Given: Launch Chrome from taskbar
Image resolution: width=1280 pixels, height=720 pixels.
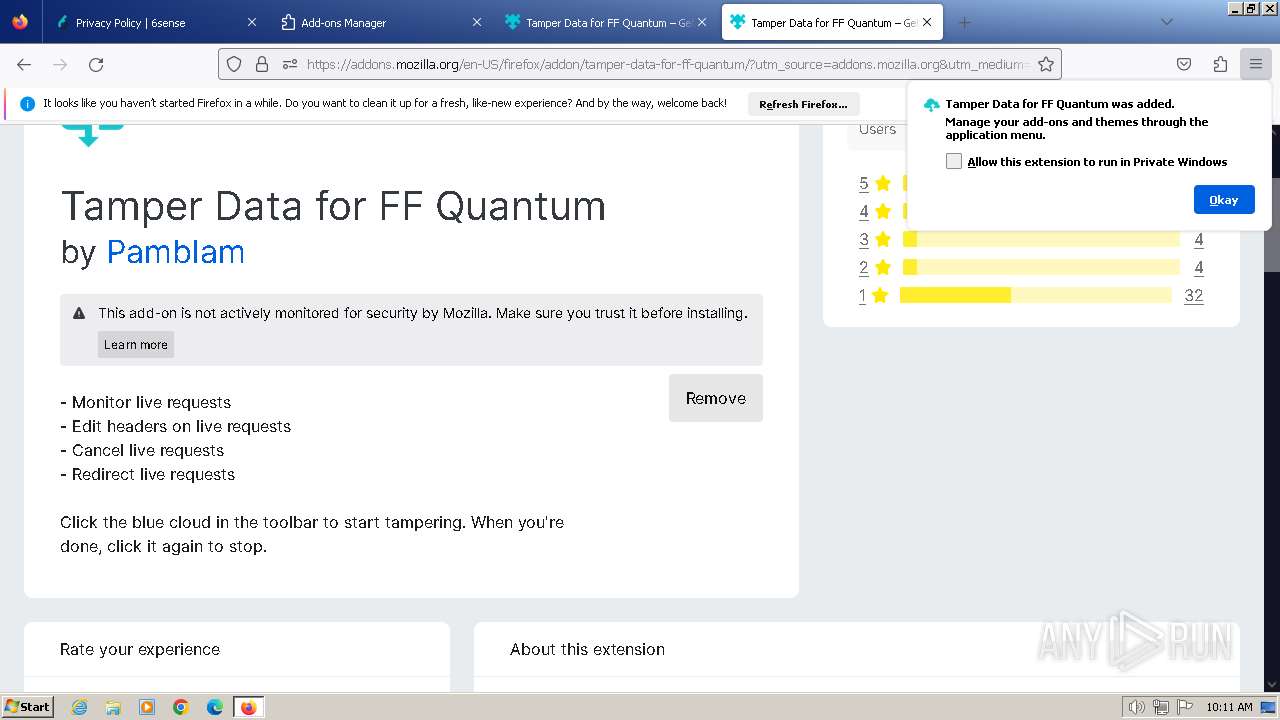Looking at the screenshot, I should pos(181,707).
